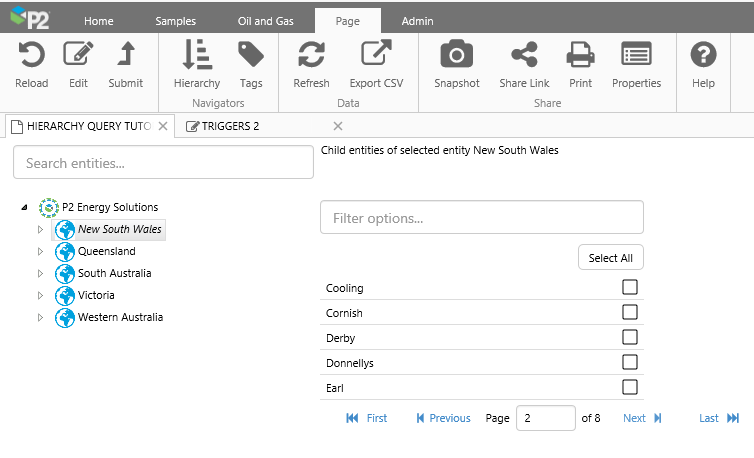Open Edit mode with the pencil icon
The height and width of the screenshot is (458, 754).
point(78,56)
